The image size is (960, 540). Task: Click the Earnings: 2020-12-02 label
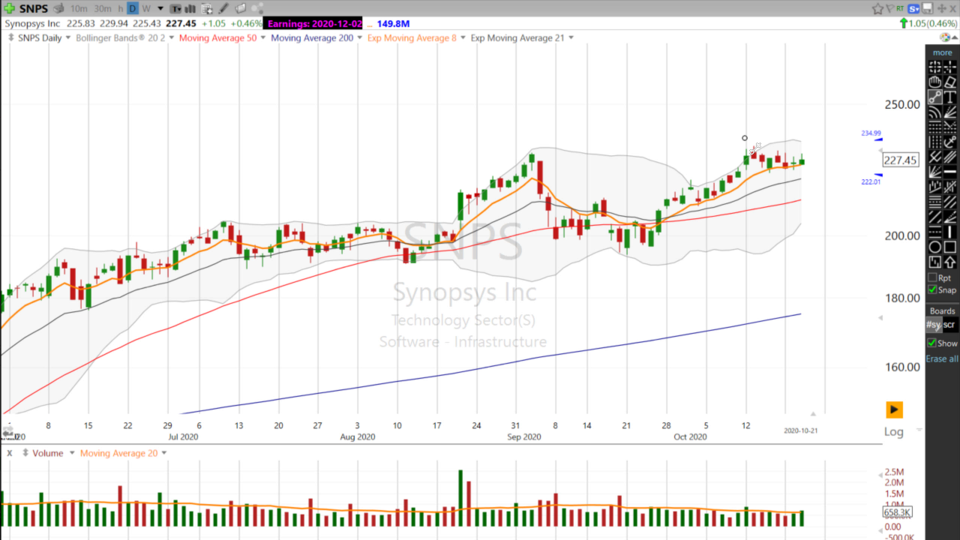tap(314, 23)
